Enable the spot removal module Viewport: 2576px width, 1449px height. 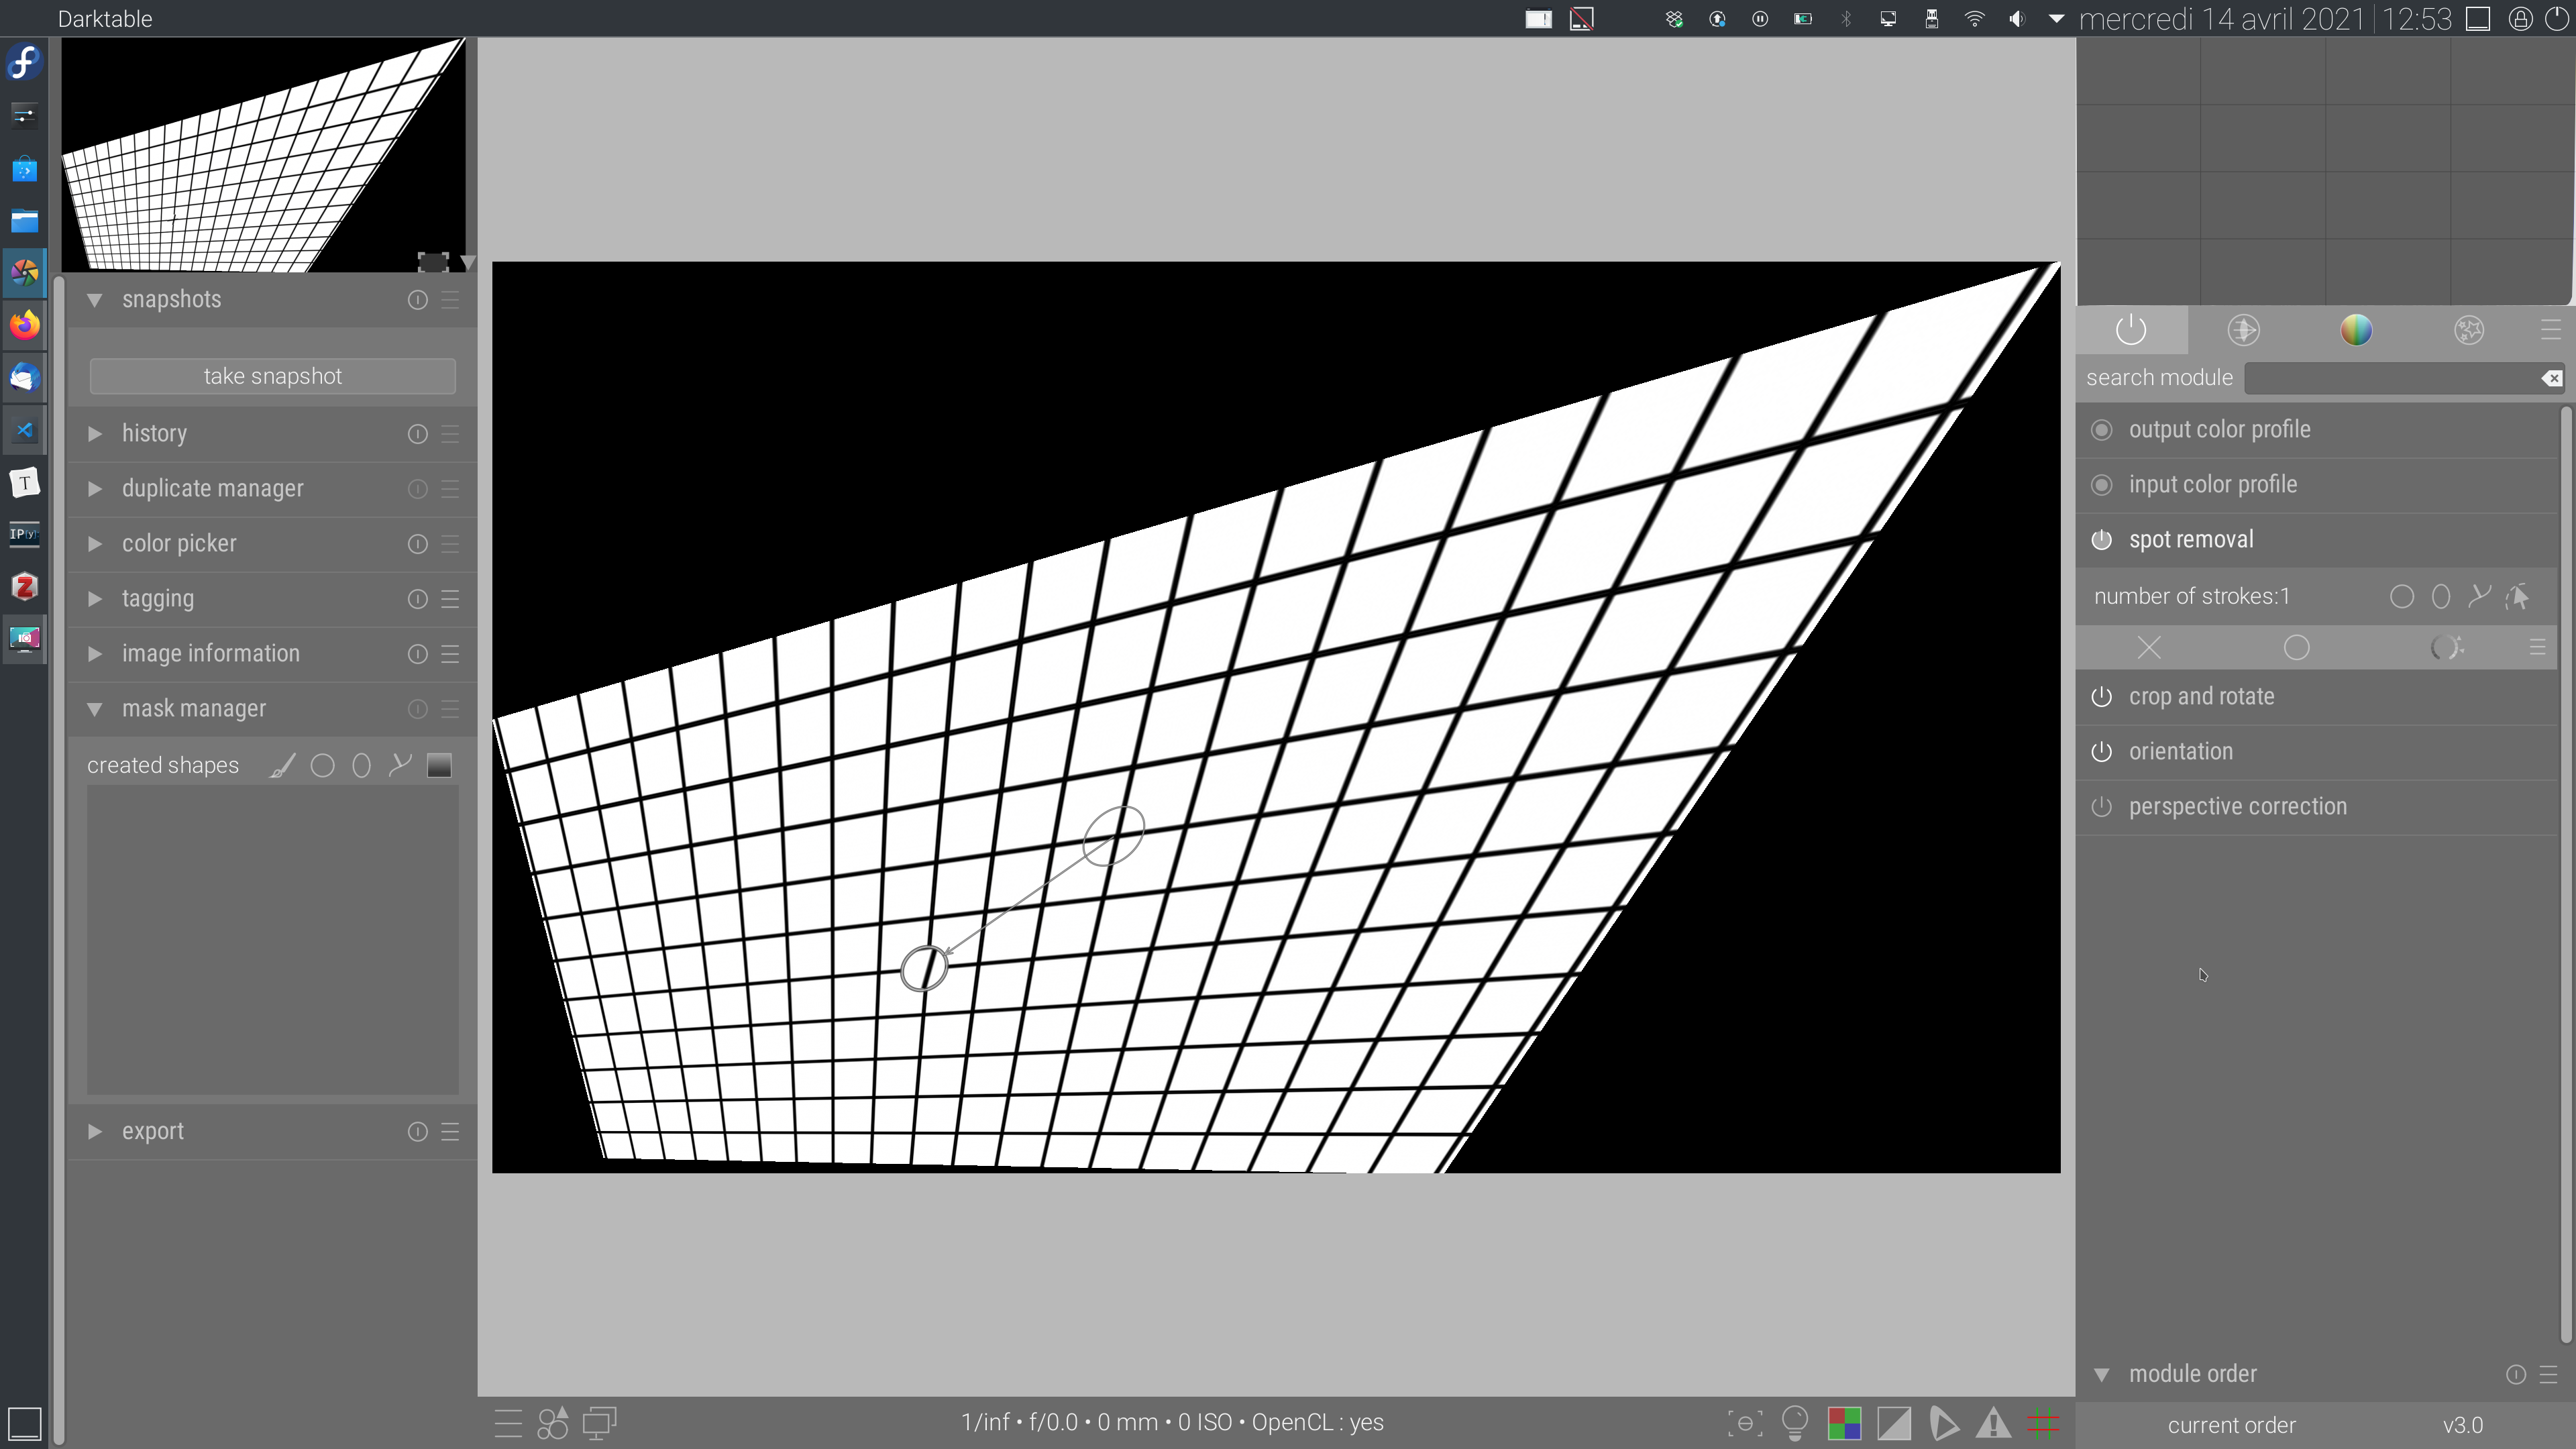pos(2102,539)
